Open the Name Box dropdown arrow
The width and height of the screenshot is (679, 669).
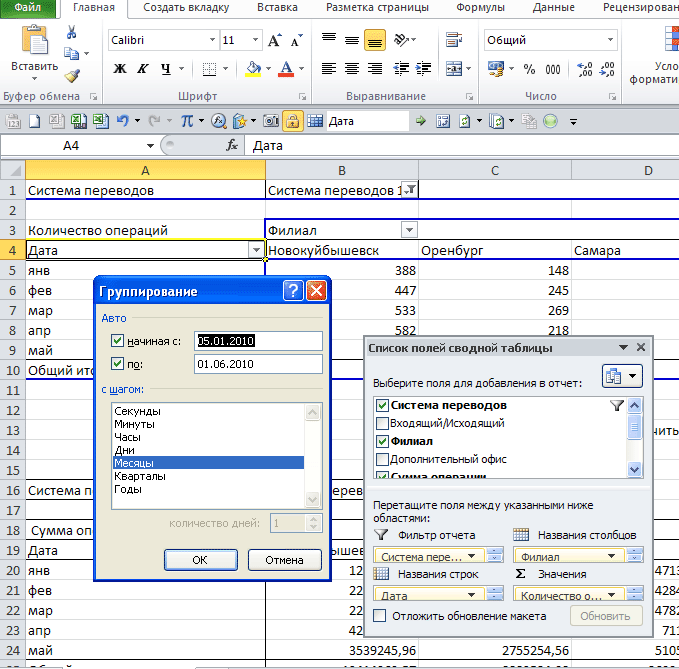[150, 146]
